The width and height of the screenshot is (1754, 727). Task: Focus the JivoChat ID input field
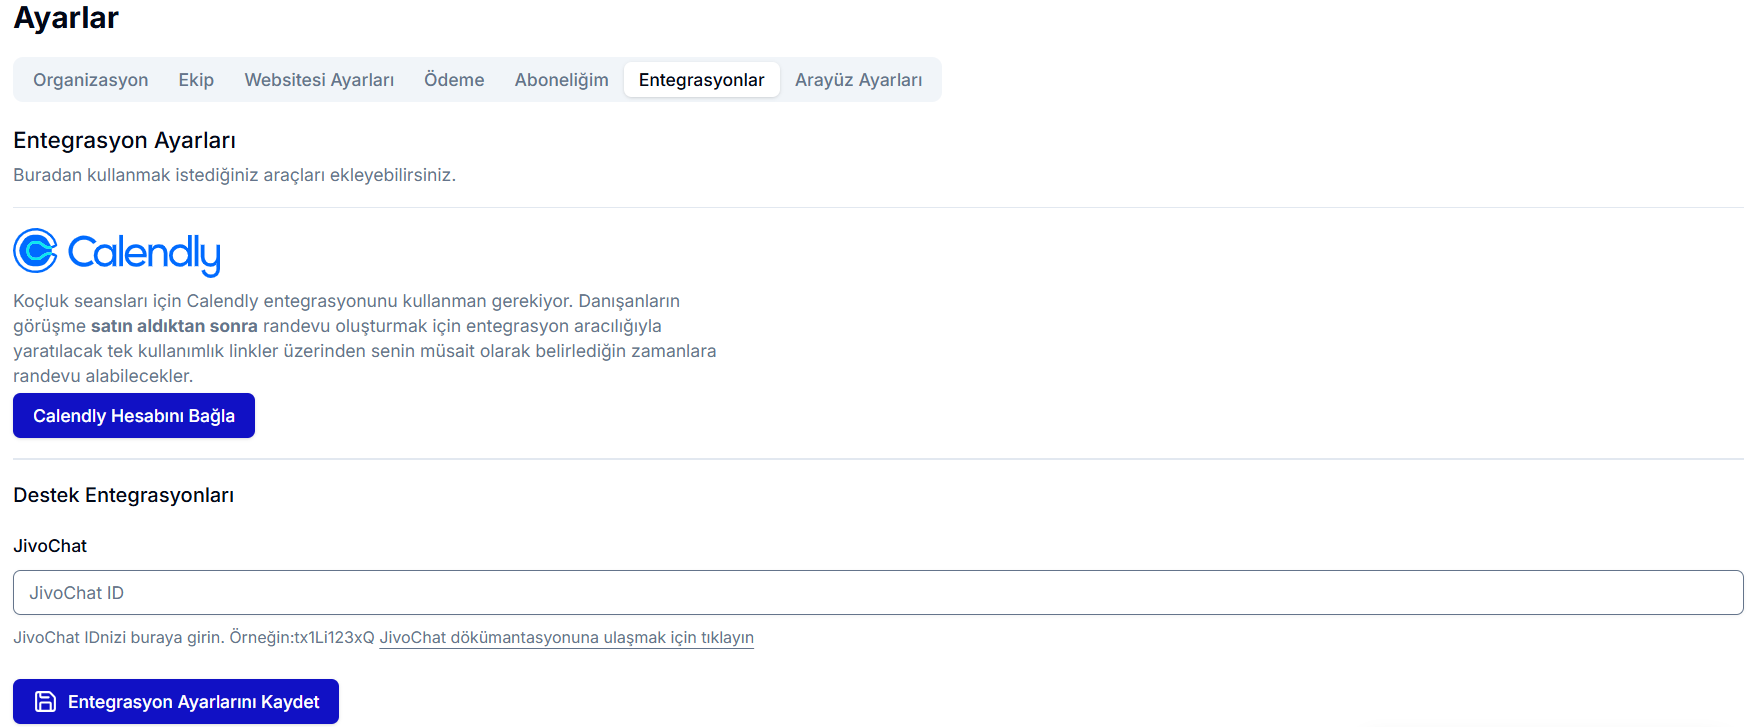[877, 593]
